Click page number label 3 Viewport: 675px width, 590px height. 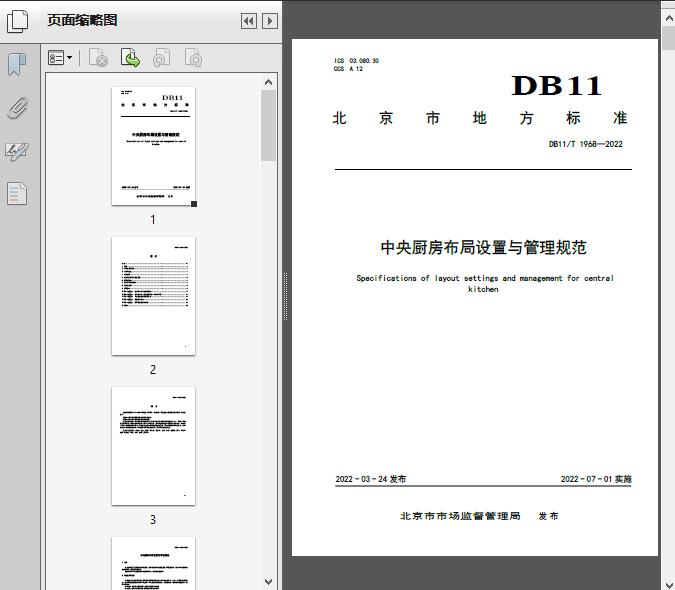tap(153, 519)
